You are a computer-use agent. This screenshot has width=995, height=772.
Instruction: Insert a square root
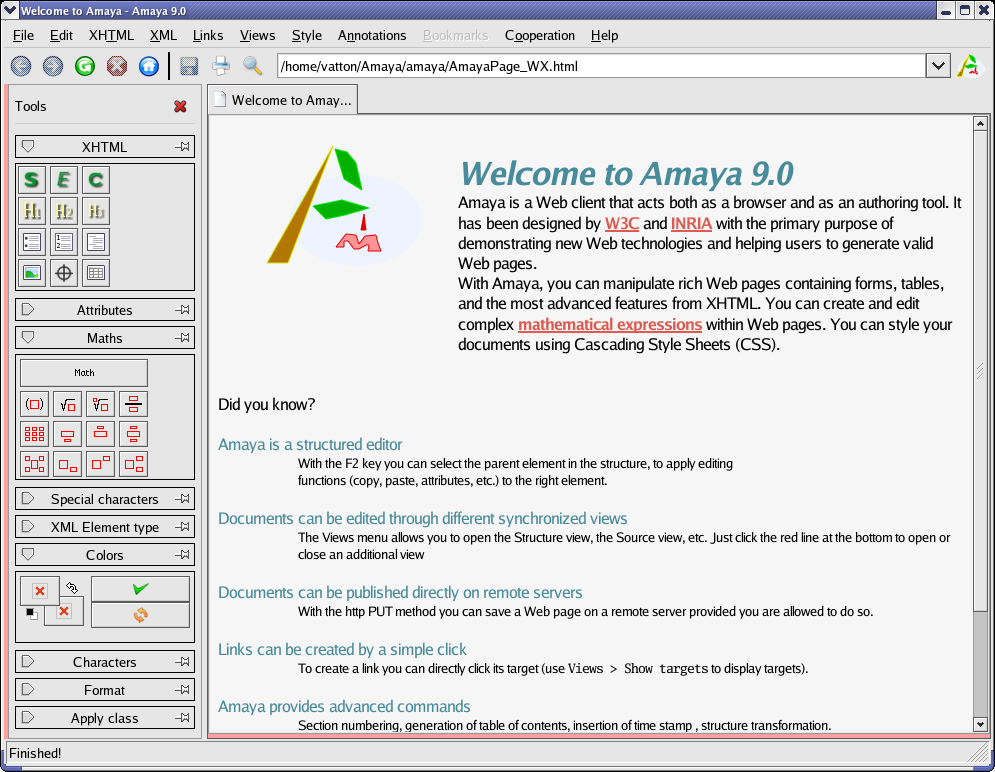coord(67,404)
